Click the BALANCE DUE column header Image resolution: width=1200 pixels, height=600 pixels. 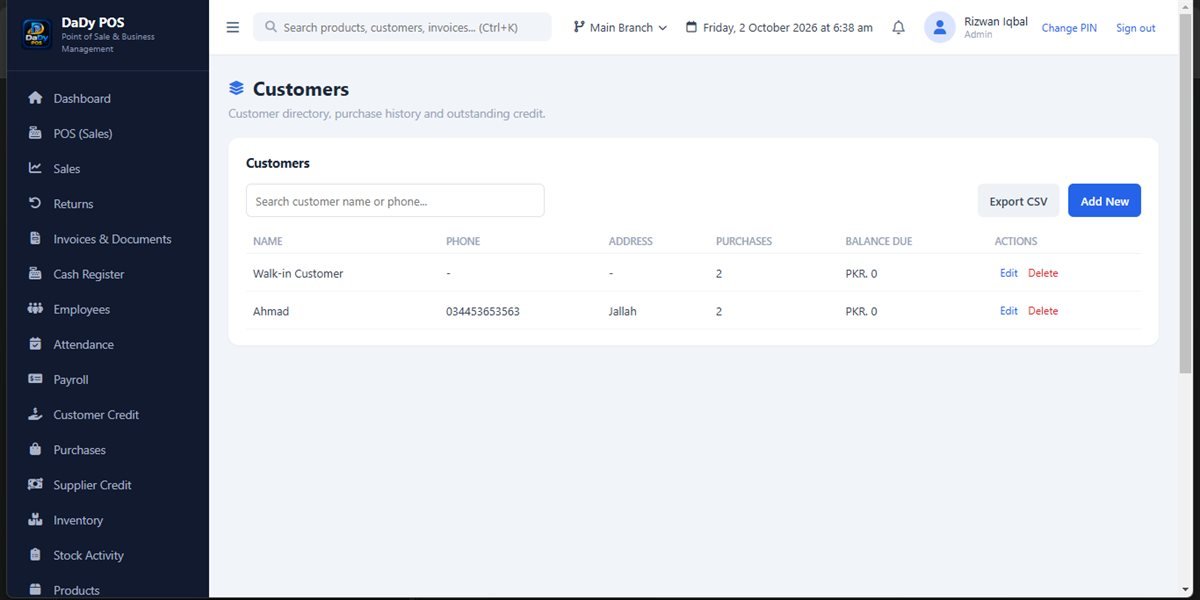point(879,241)
